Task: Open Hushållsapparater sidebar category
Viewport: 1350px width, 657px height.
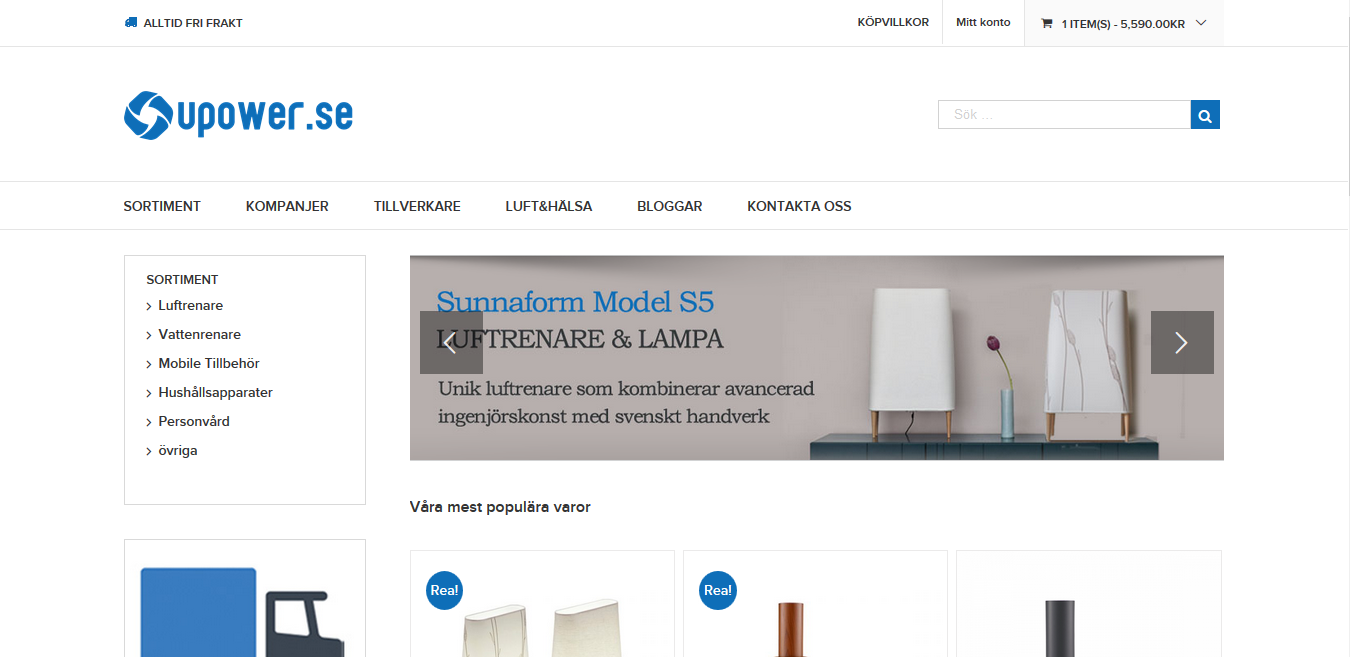Action: pos(215,393)
